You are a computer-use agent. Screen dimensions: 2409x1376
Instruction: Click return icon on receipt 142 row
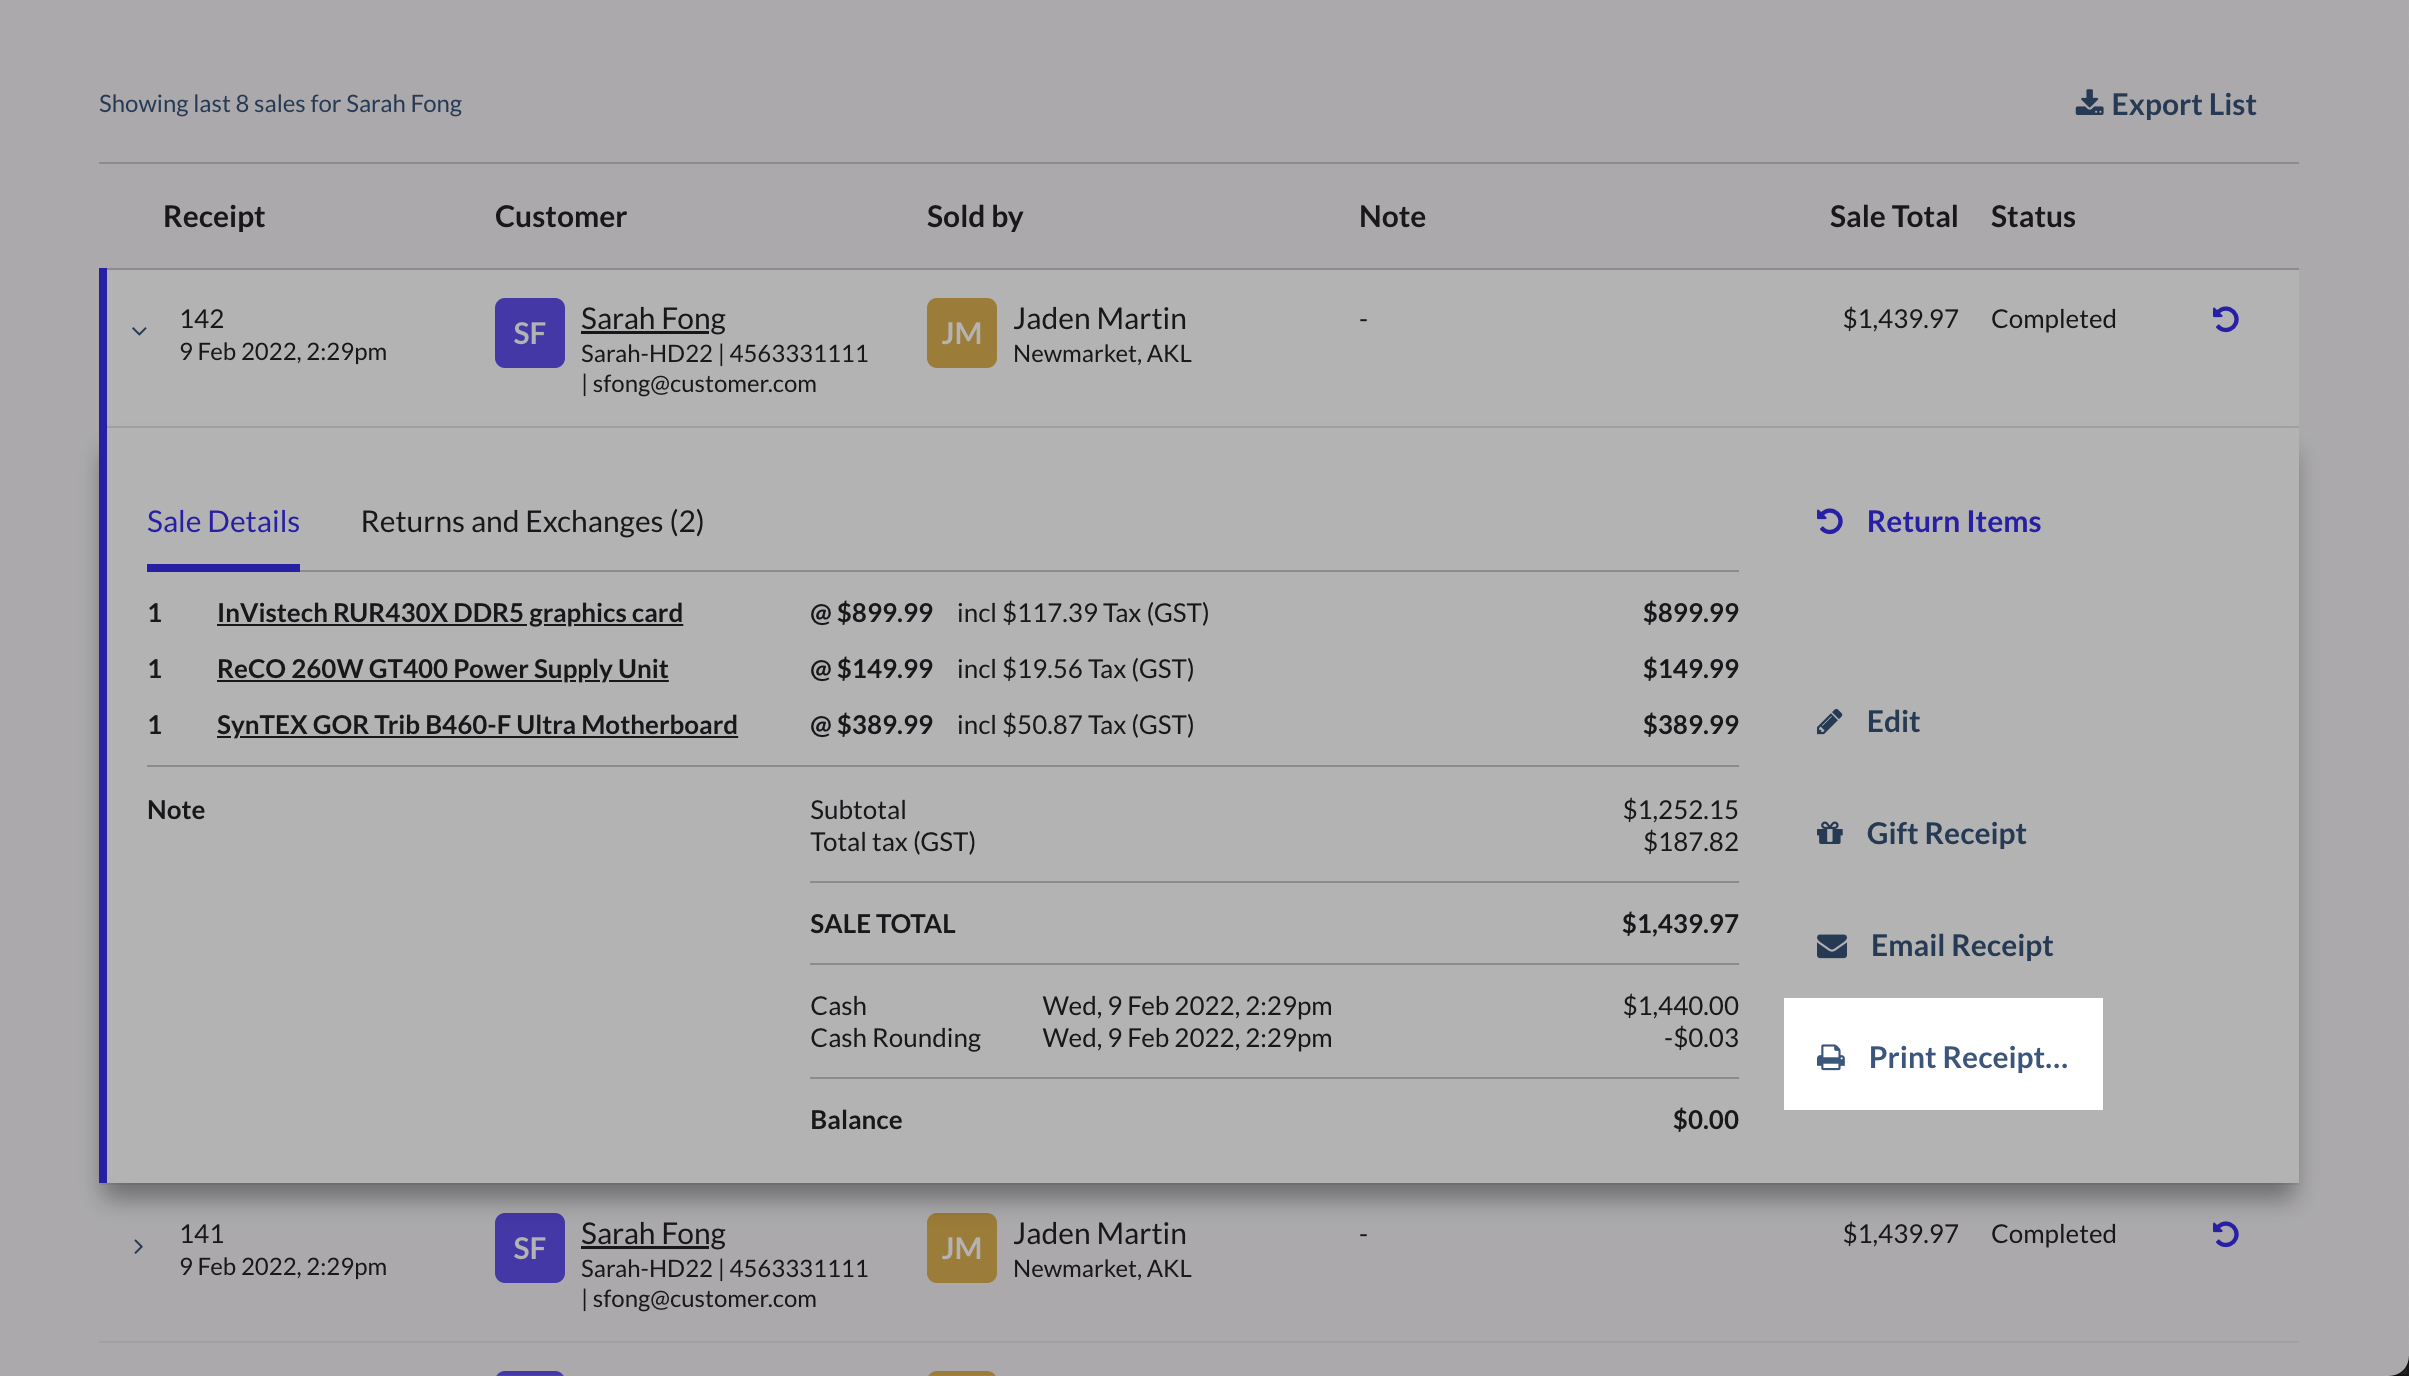click(x=2225, y=319)
